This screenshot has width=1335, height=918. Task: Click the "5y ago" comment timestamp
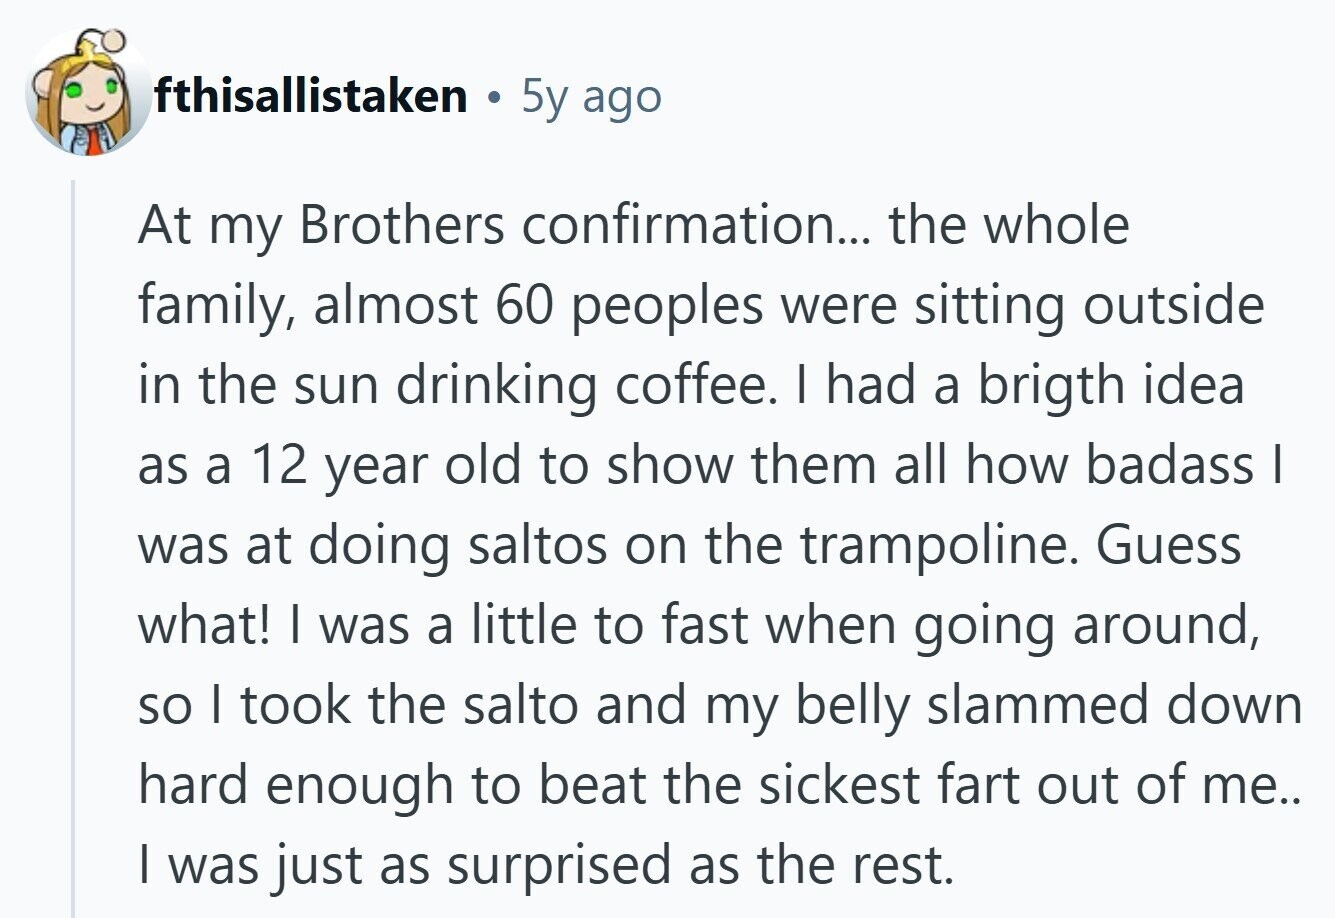pos(591,97)
